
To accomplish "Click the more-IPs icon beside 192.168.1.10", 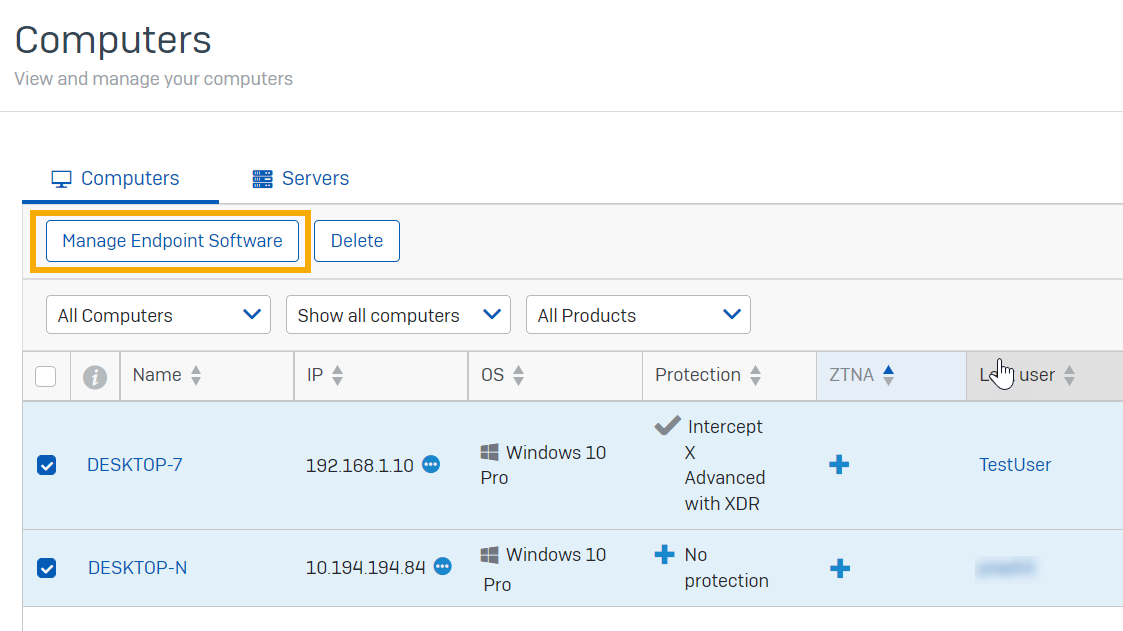I will pyautogui.click(x=431, y=465).
